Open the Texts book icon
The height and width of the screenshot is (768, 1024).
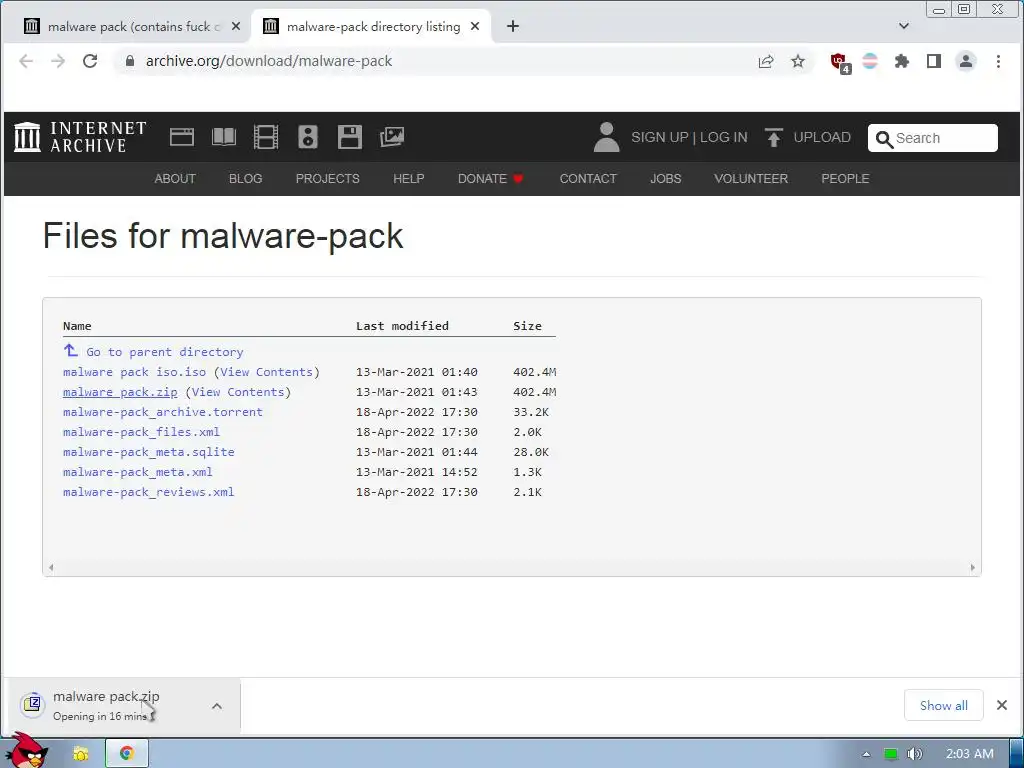point(224,137)
